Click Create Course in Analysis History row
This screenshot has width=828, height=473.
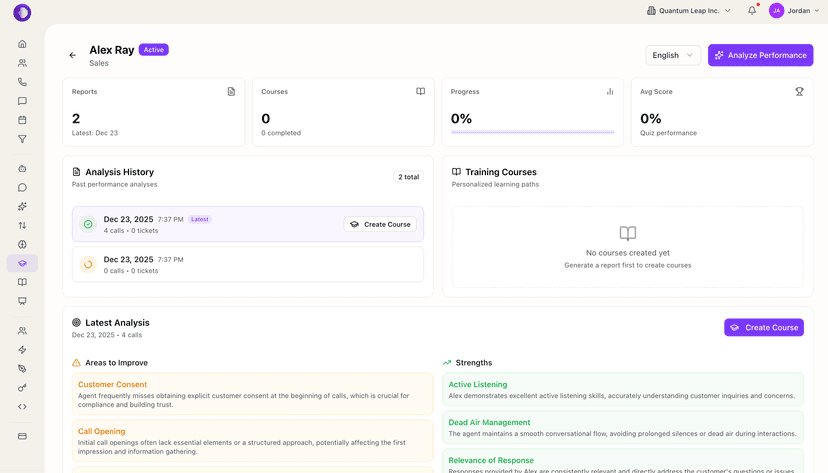[380, 224]
